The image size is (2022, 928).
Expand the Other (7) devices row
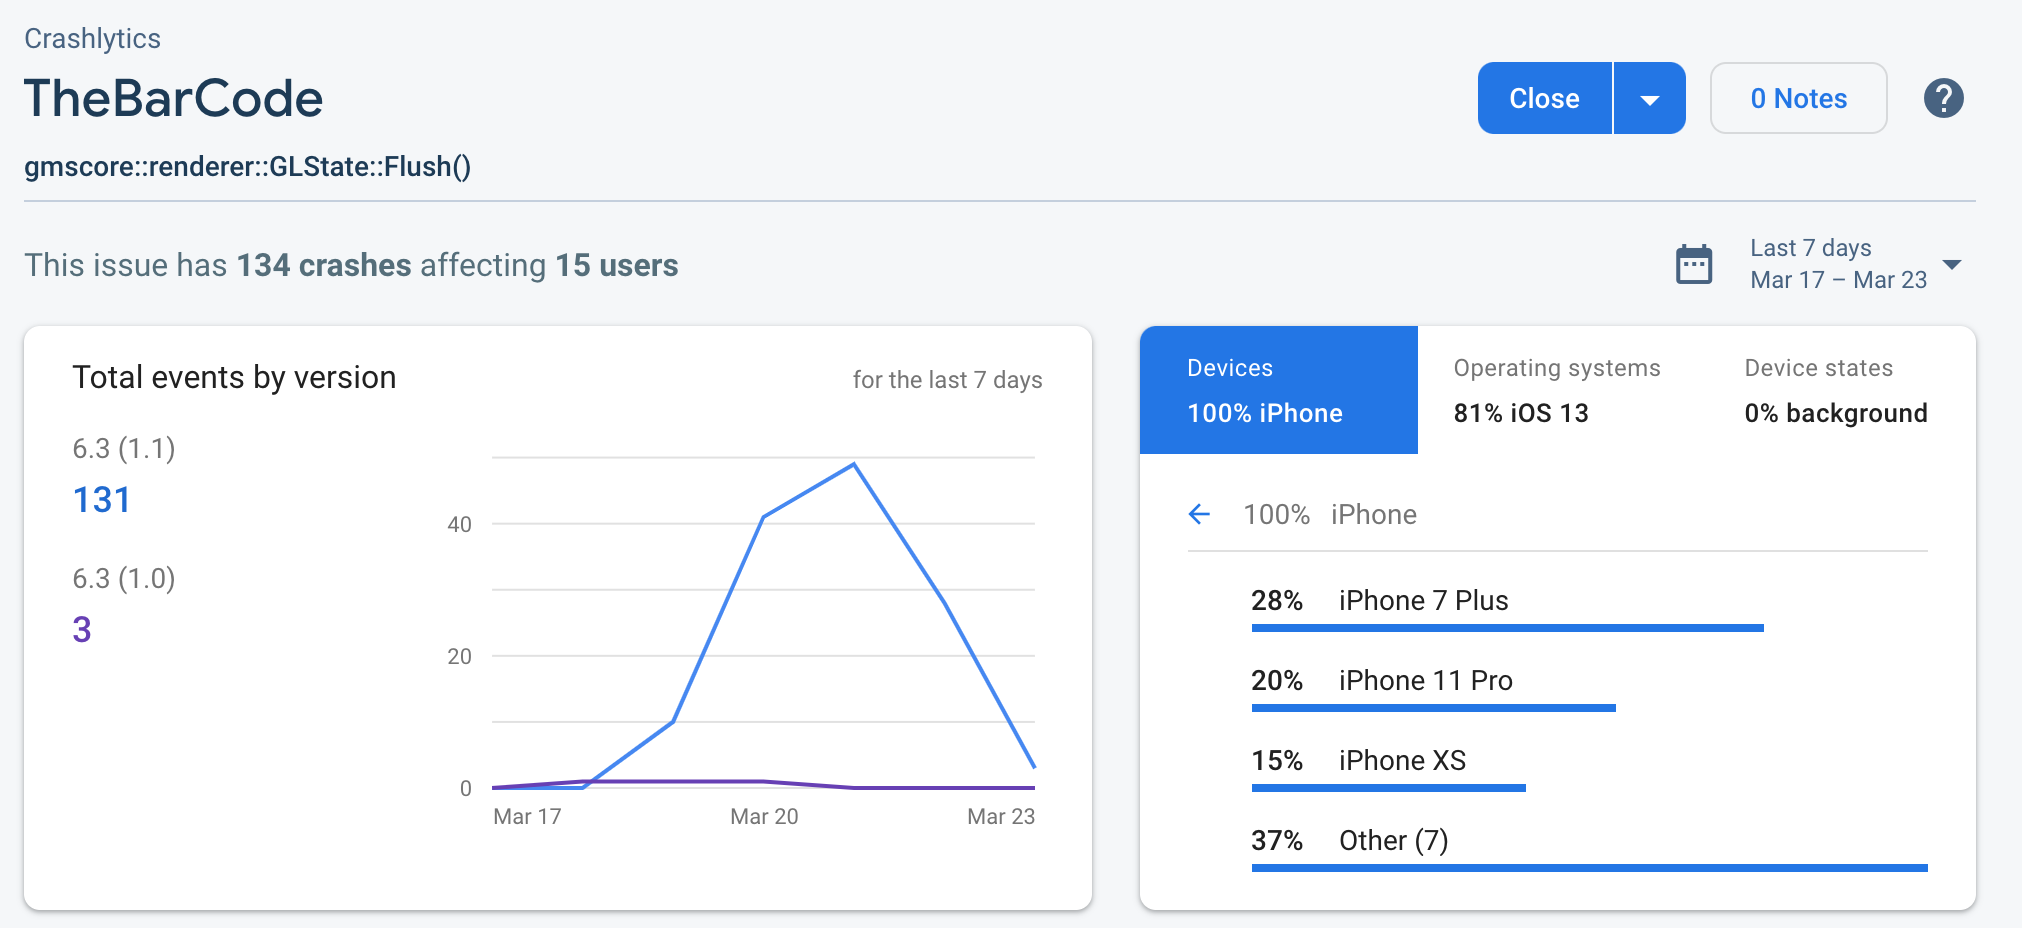(1393, 840)
